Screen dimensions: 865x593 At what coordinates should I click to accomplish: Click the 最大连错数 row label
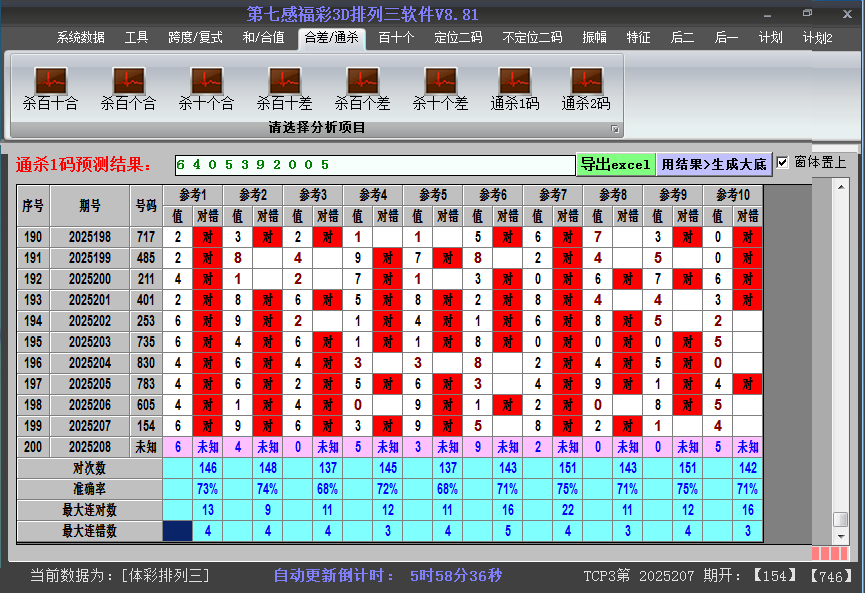(89, 531)
